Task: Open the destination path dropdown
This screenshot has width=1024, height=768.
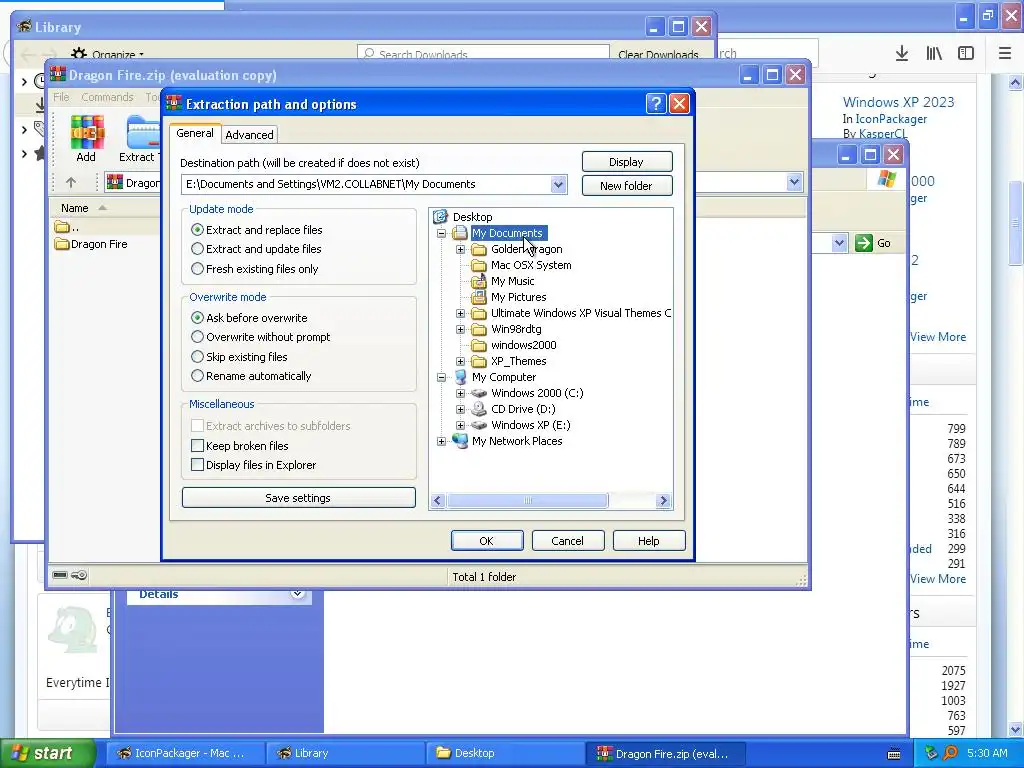Action: (558, 185)
